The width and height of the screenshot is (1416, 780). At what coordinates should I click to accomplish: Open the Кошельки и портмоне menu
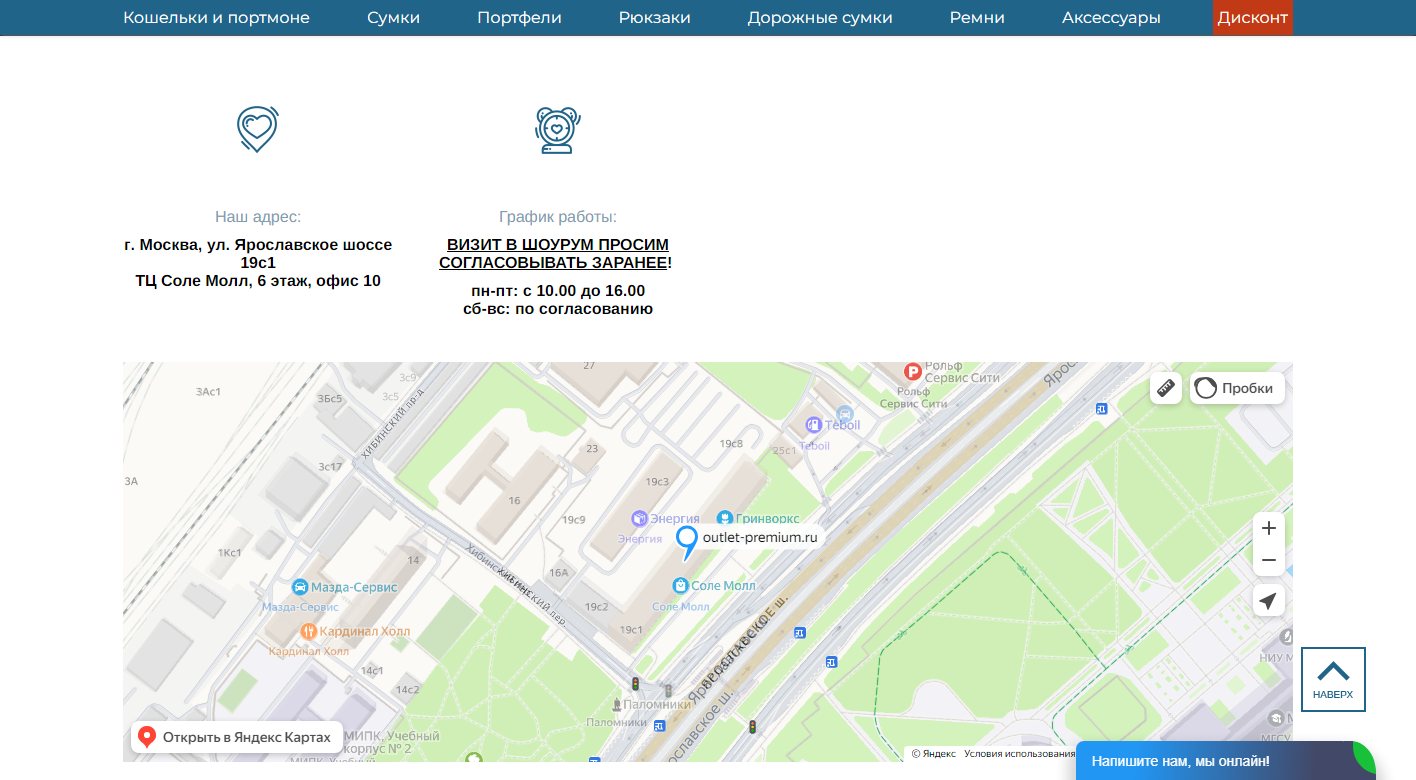216,18
